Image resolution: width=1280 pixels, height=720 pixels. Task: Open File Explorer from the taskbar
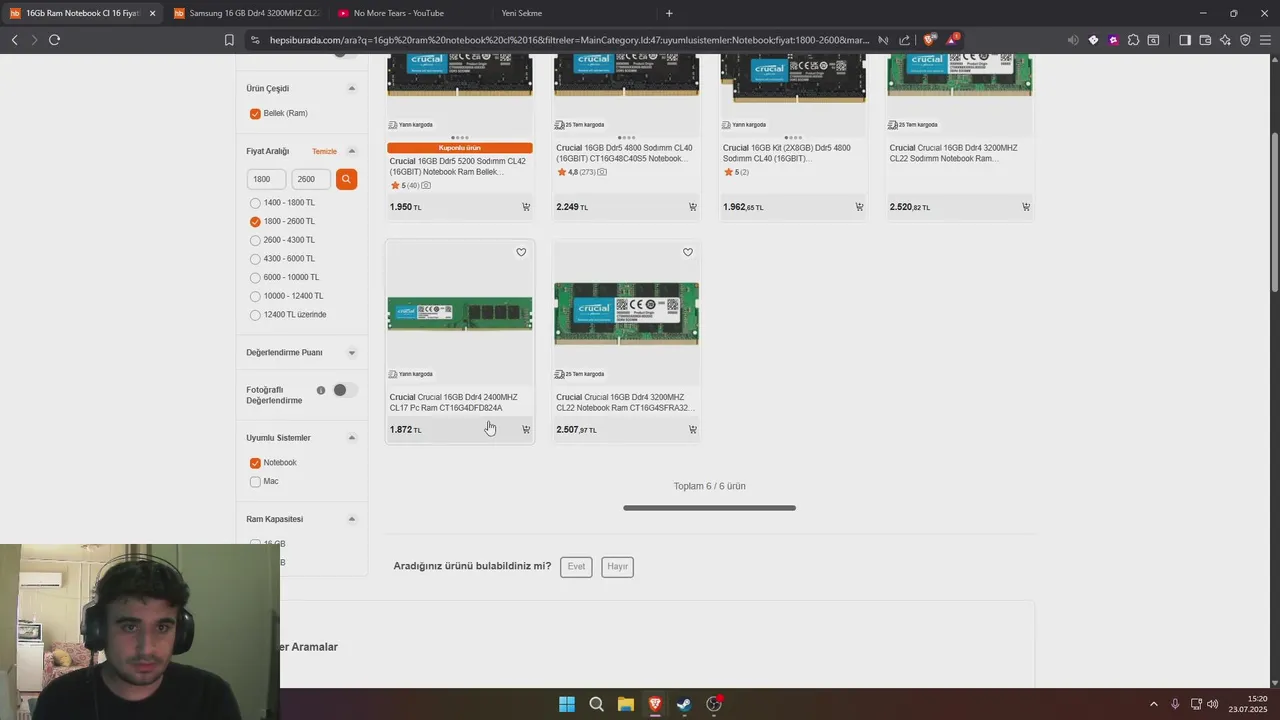point(625,704)
